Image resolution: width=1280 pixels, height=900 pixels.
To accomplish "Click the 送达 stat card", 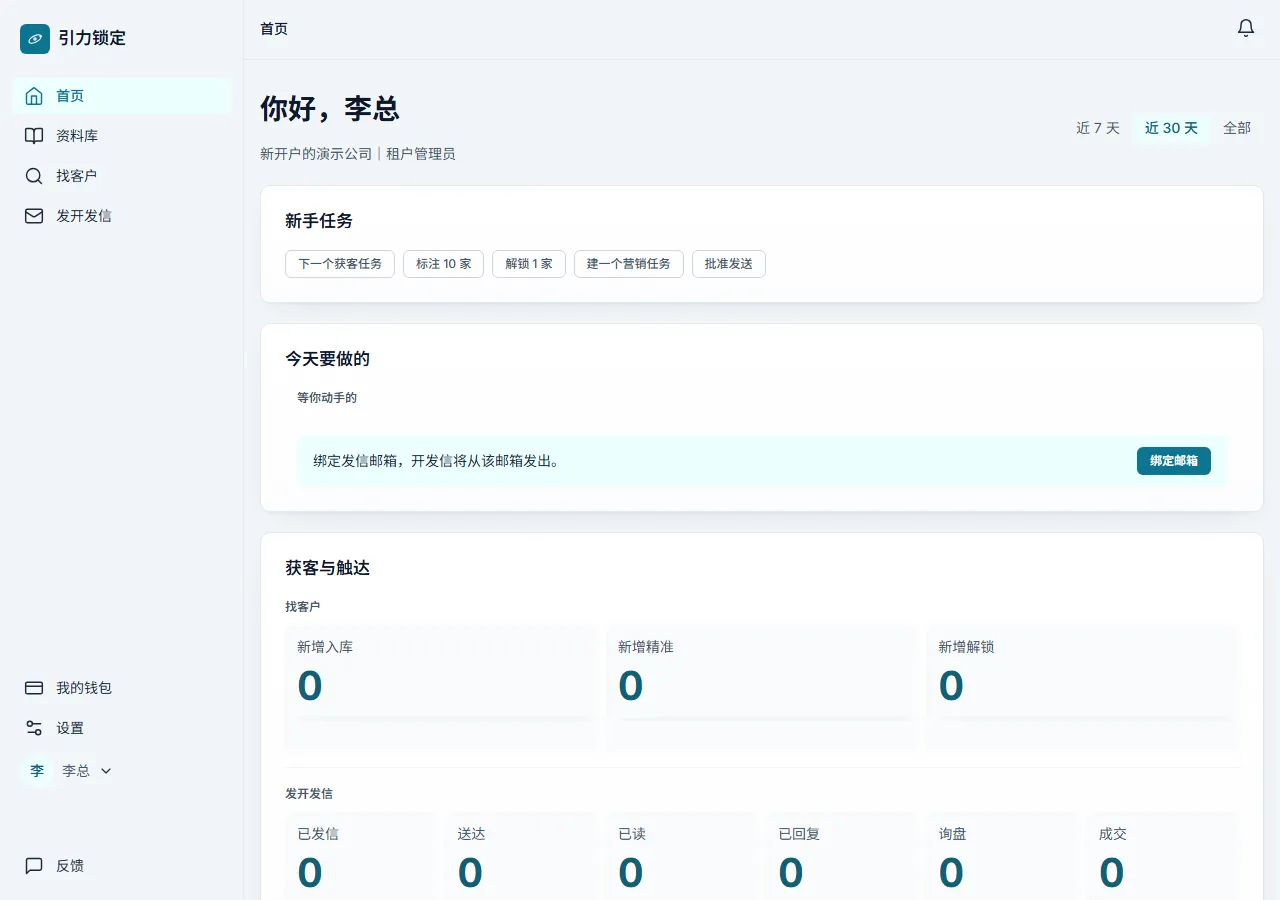I will pyautogui.click(x=521, y=856).
